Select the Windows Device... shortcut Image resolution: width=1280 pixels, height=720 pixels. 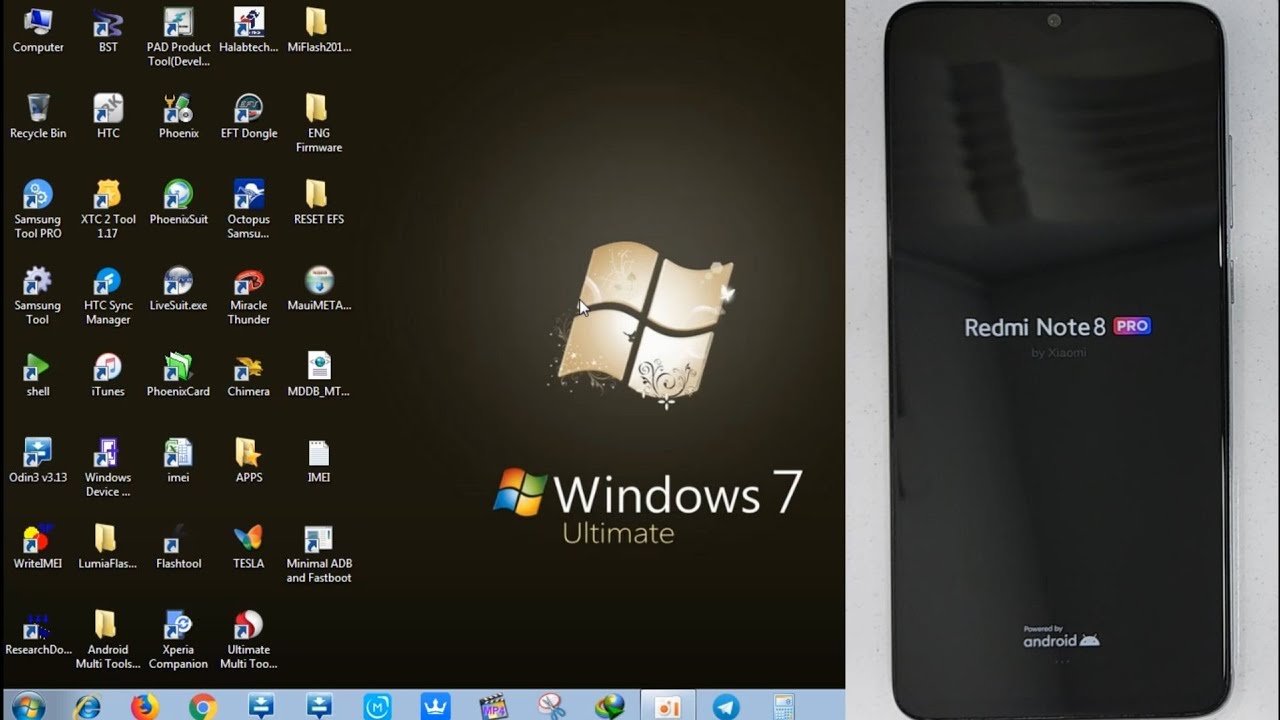(108, 467)
